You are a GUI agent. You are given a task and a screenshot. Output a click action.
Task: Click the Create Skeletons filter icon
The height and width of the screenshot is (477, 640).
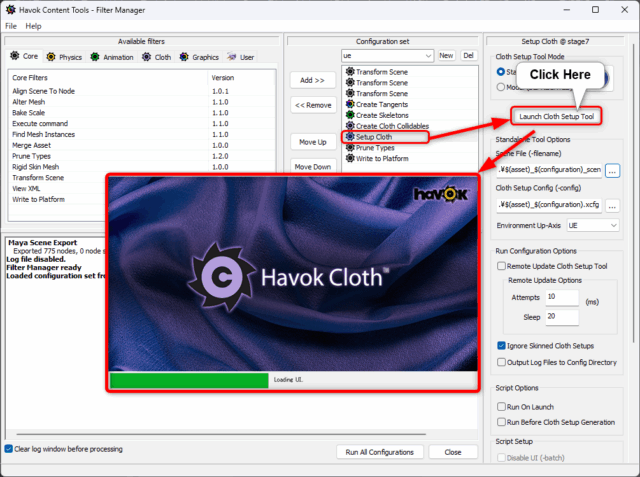coord(349,115)
